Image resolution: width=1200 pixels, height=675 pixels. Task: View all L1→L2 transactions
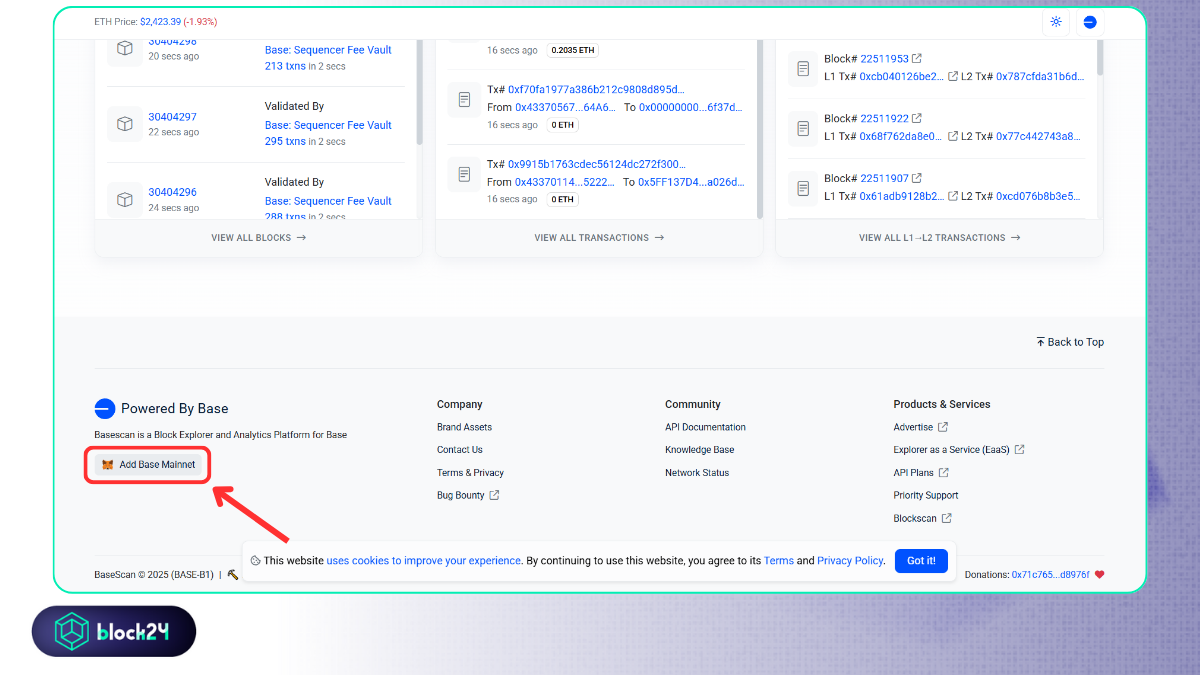[x=939, y=238]
